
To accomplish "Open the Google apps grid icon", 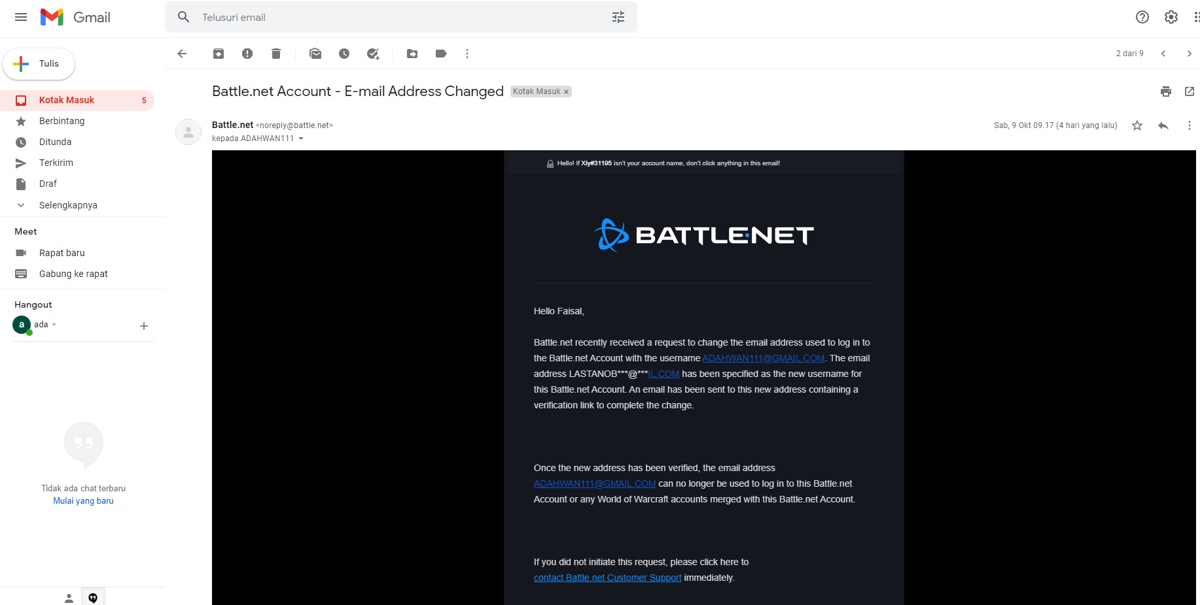I will [1196, 17].
